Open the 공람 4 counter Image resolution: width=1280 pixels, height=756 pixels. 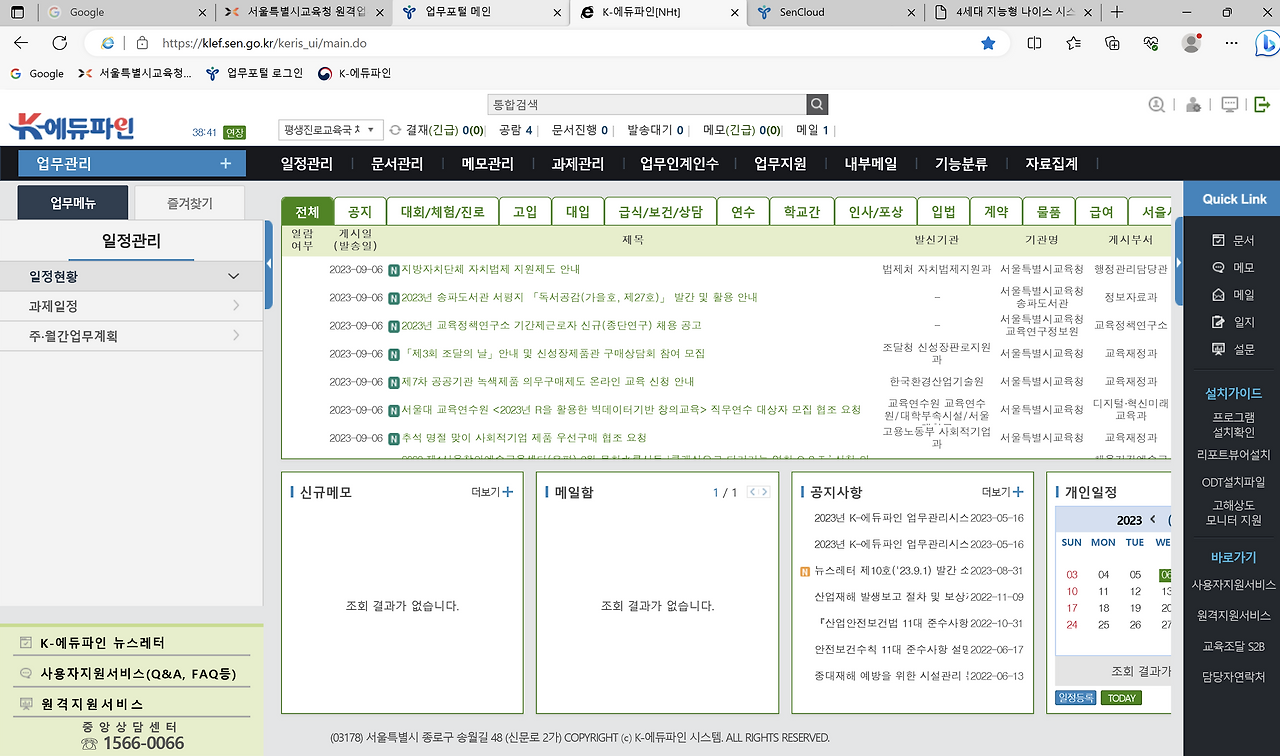(515, 130)
